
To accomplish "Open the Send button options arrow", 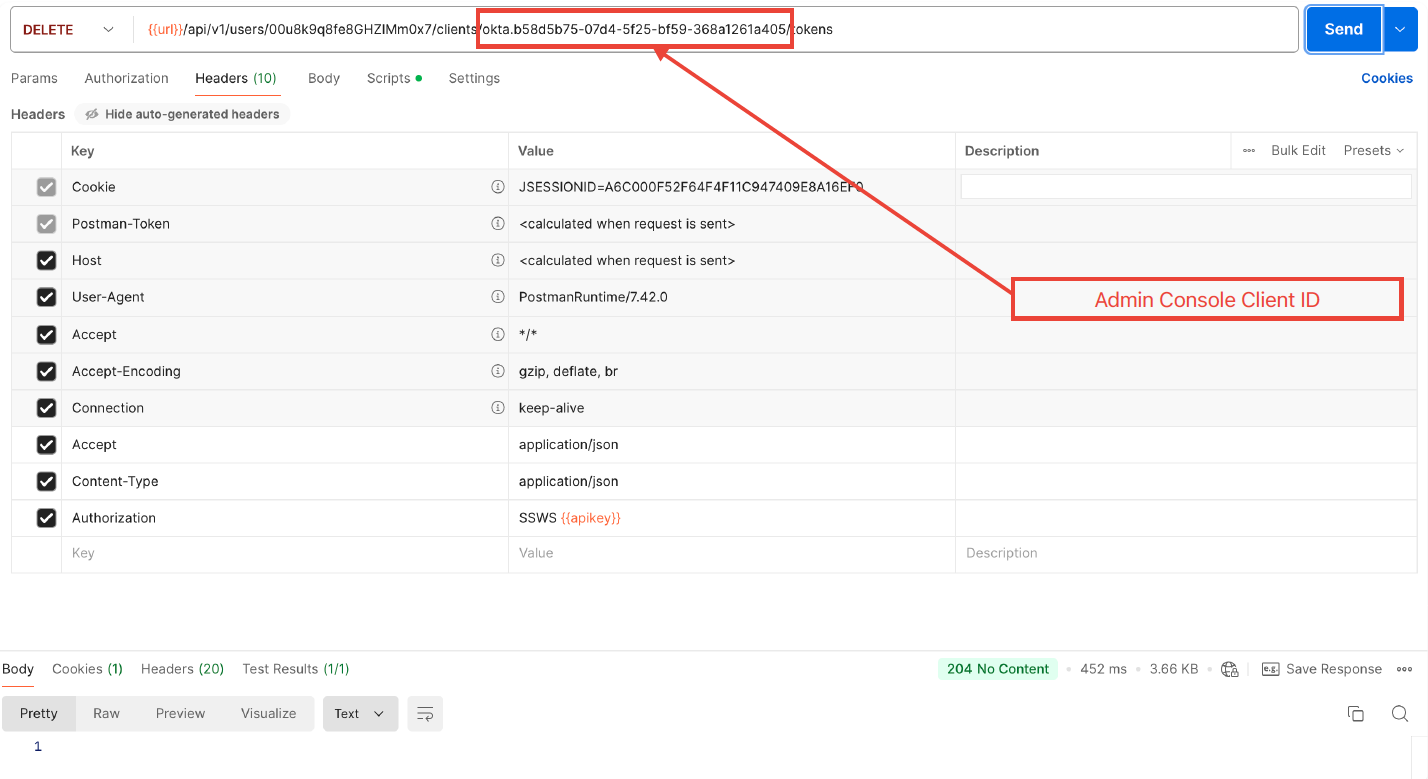I will click(x=1400, y=30).
